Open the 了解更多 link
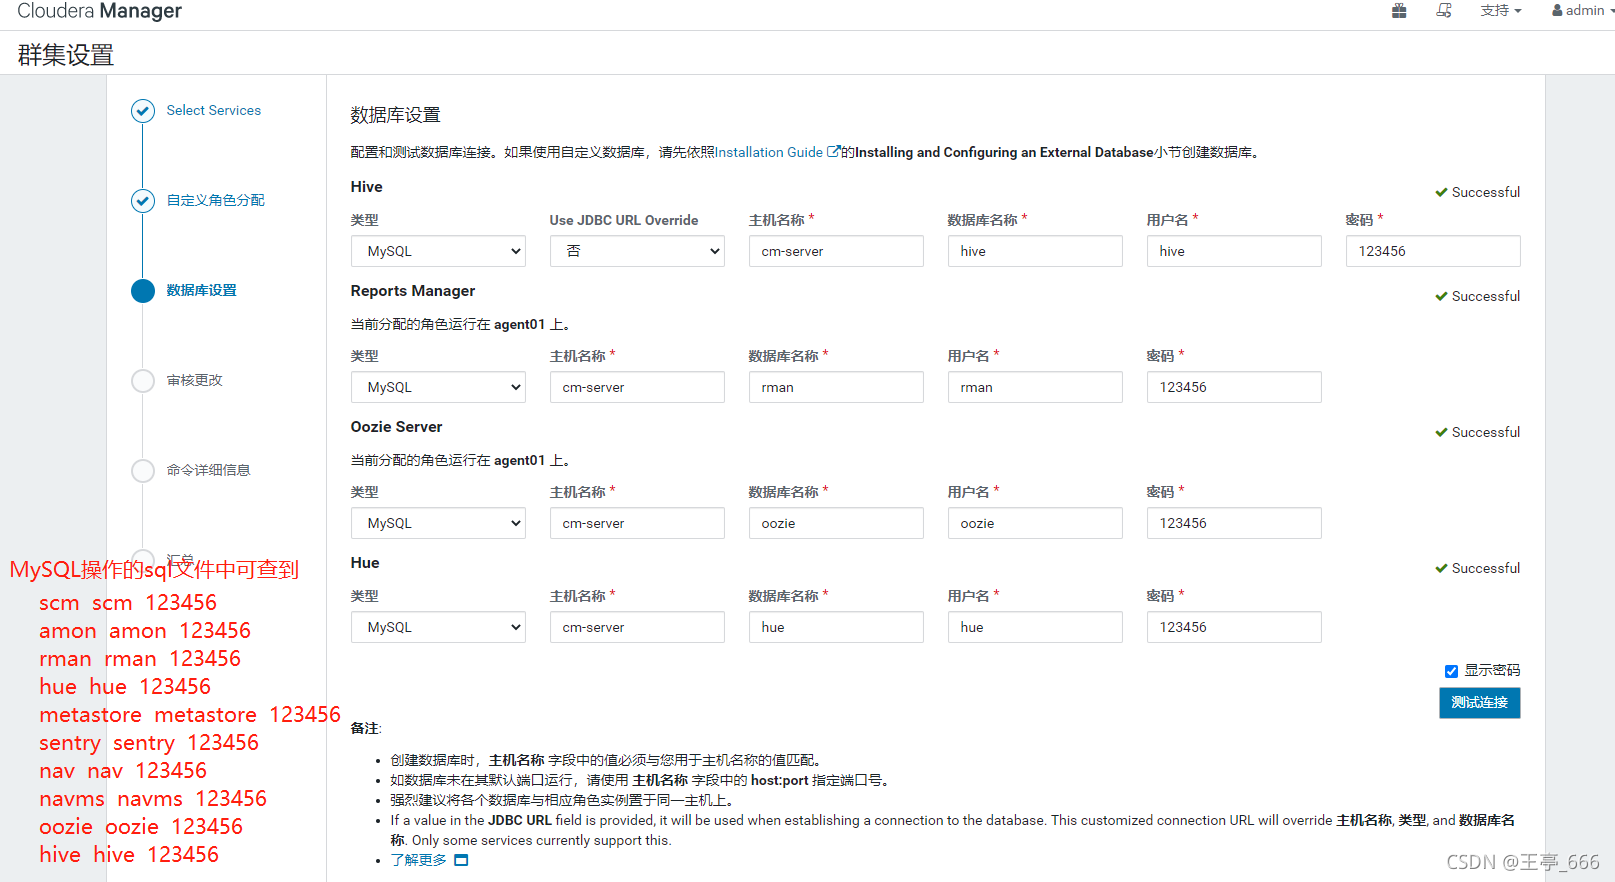This screenshot has height=882, width=1615. tap(418, 860)
